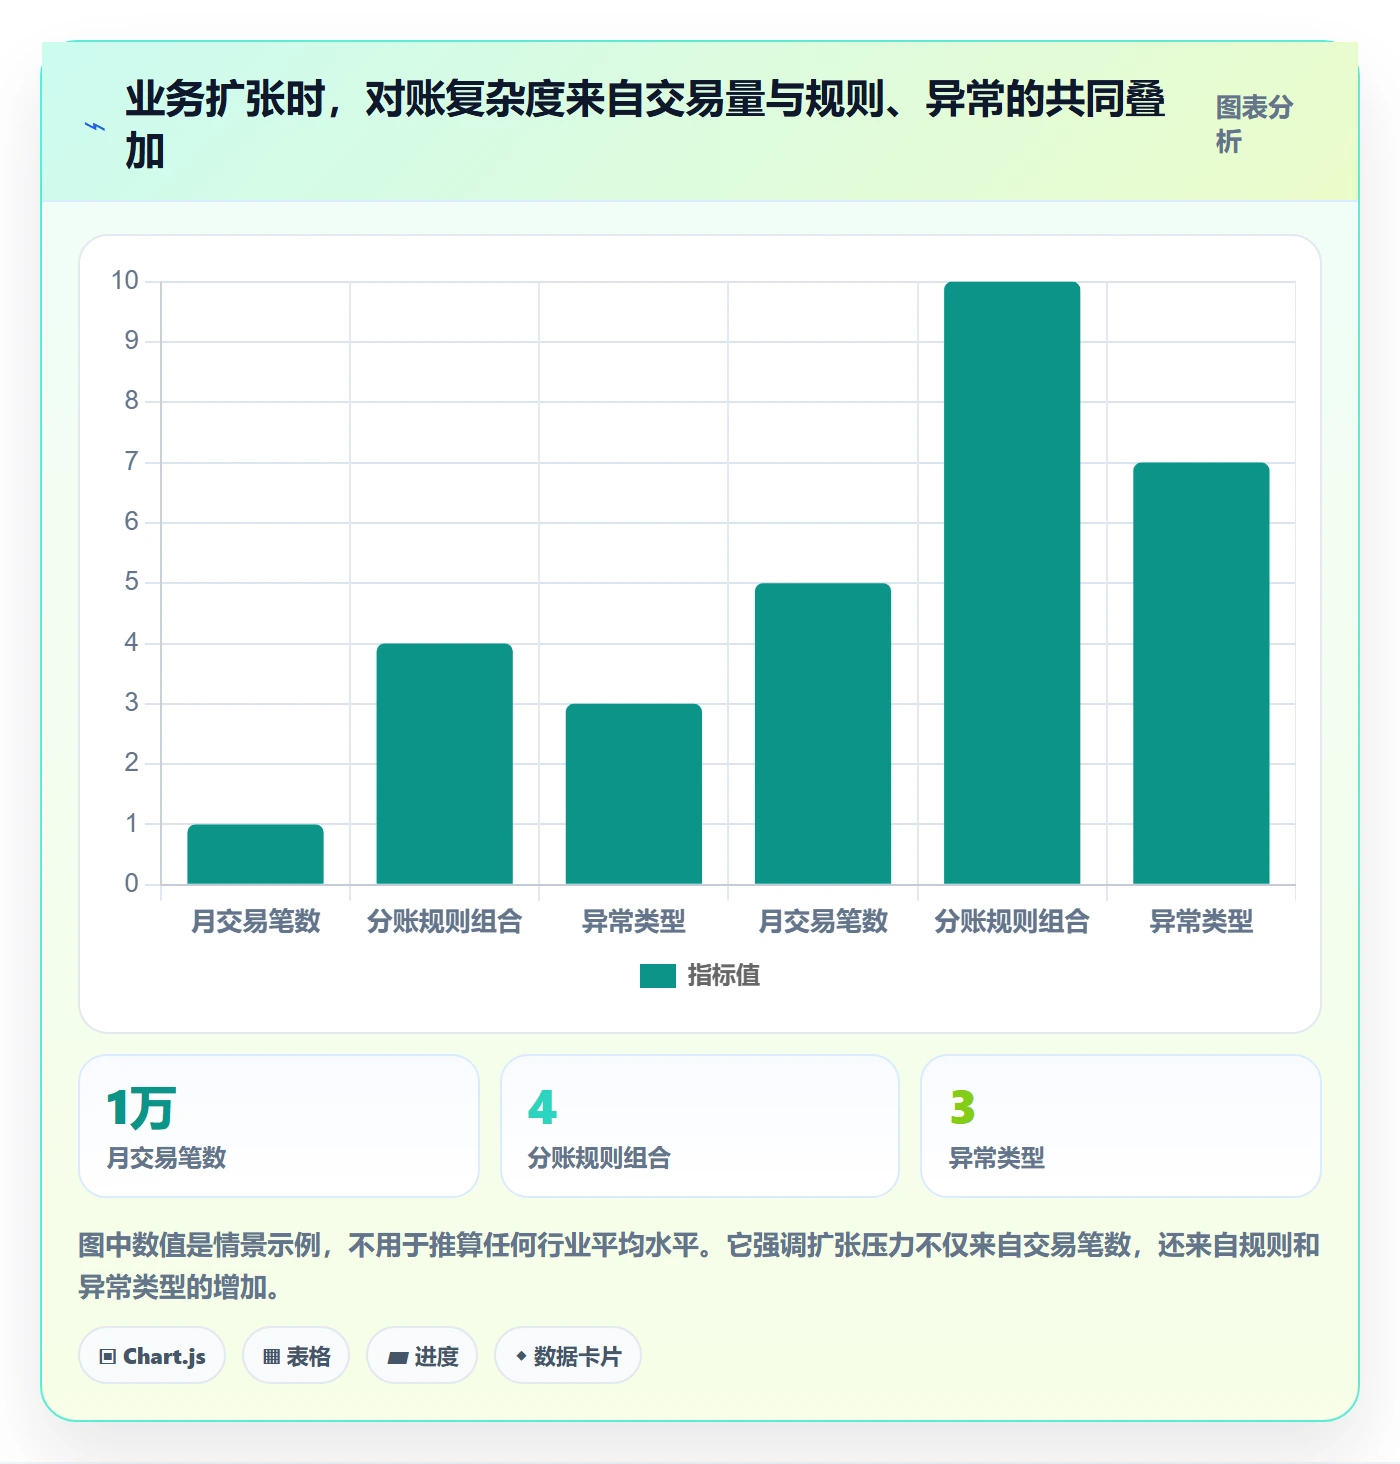Open the 1万 月交易笔数 data card
Screen dimensions: 1400x1464
point(279,1126)
